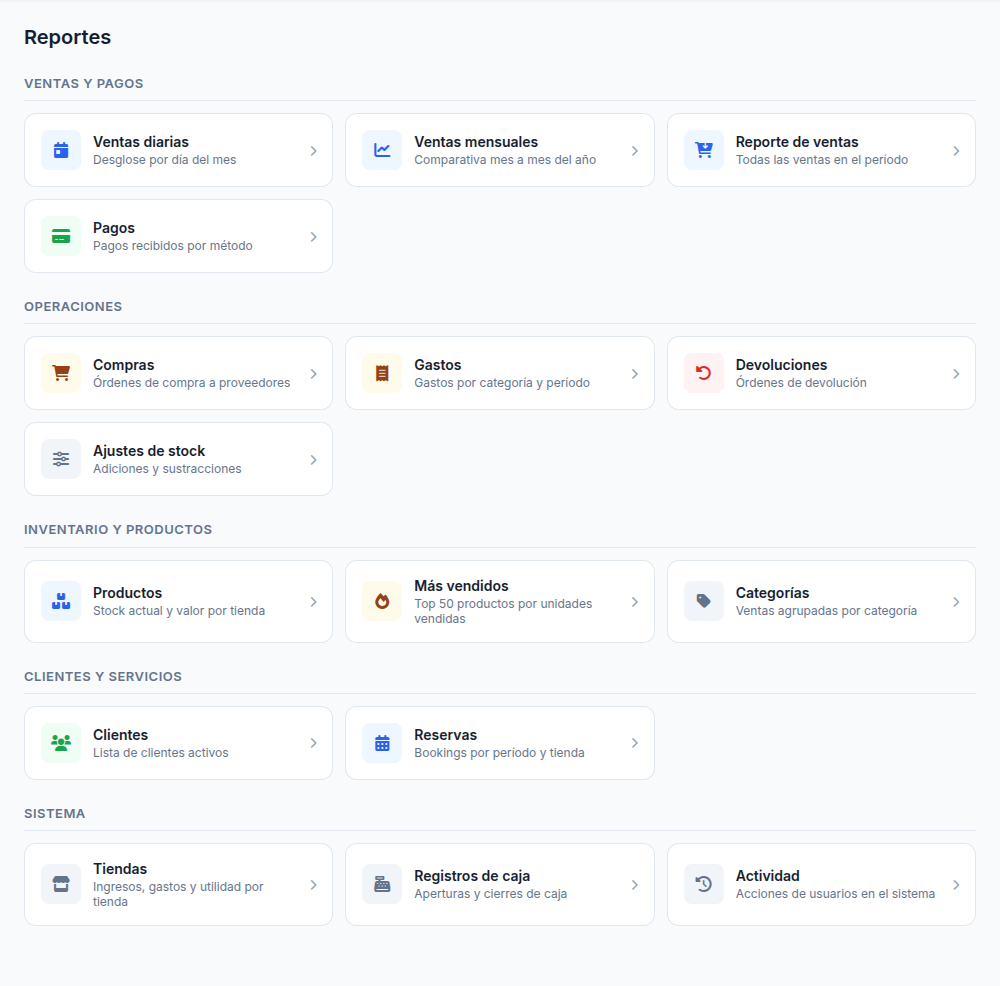Open the Reporte de ventas title link

797,142
